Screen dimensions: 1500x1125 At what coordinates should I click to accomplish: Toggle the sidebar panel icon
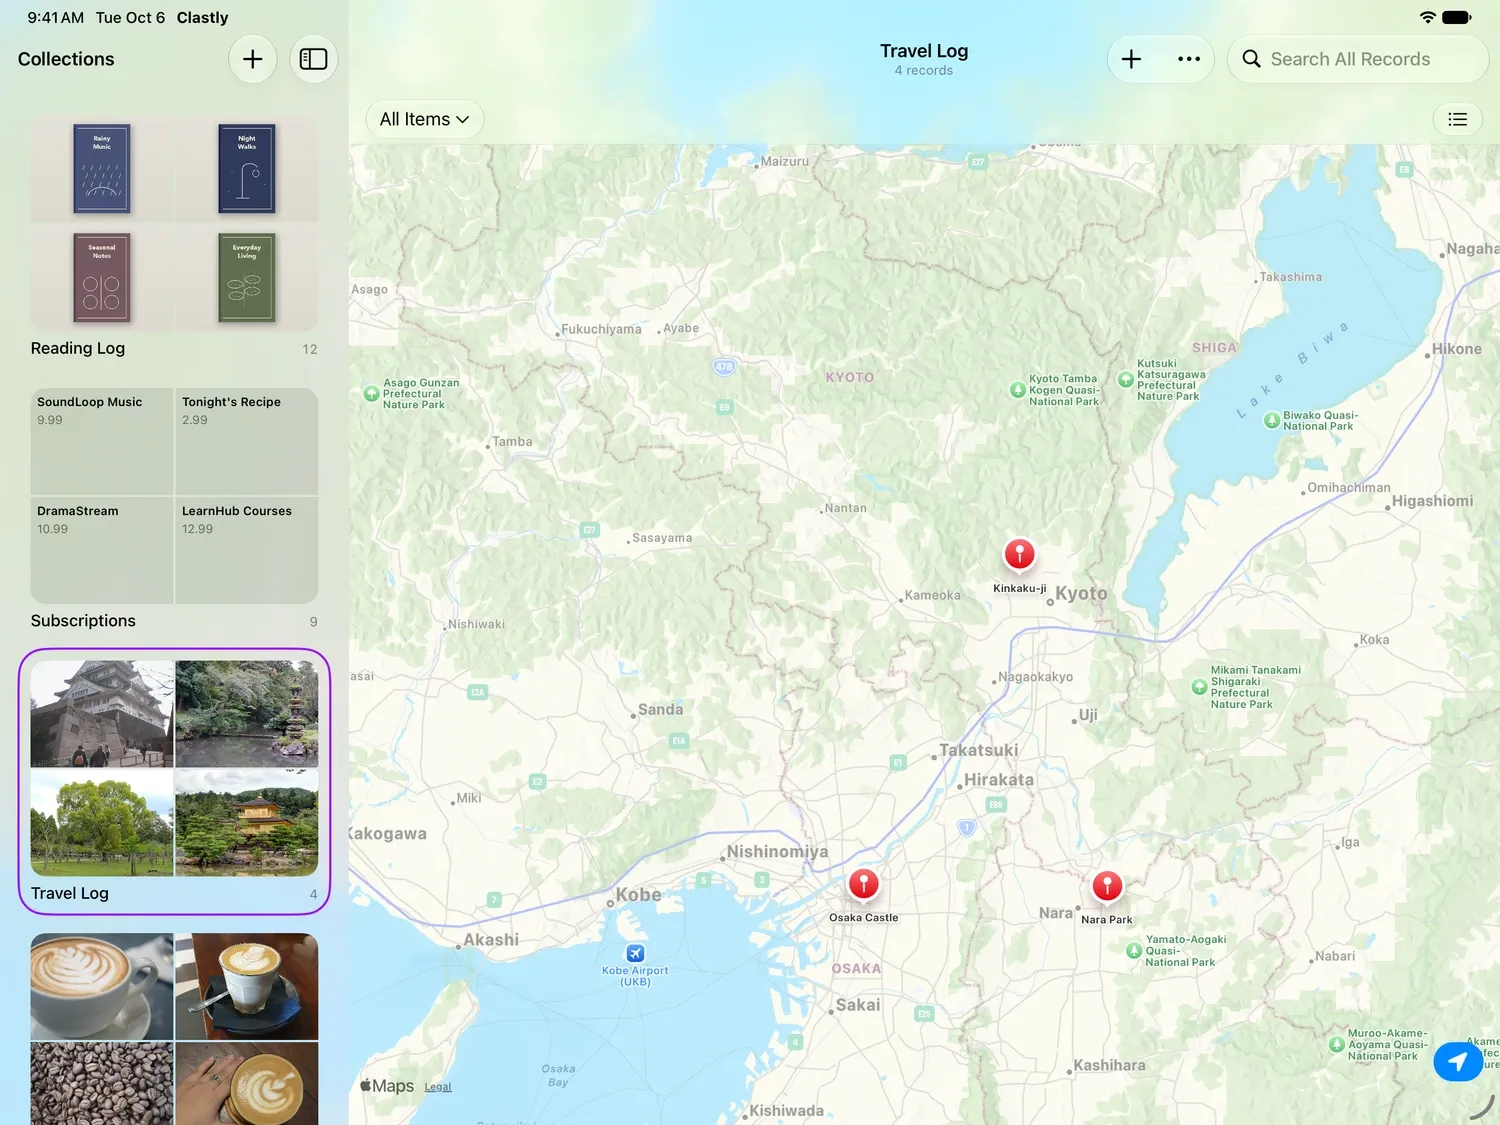(x=314, y=59)
